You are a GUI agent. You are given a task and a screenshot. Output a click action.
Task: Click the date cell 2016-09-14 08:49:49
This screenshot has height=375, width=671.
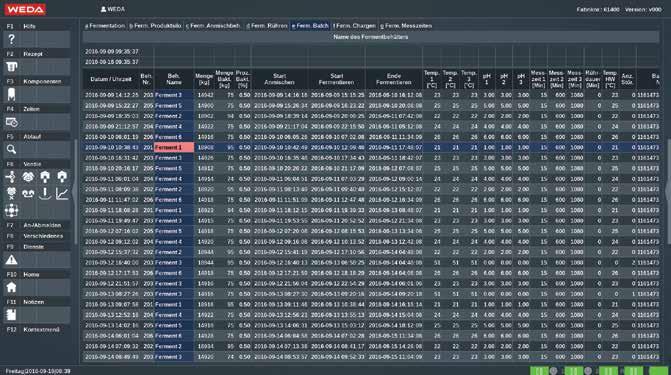click(111, 357)
